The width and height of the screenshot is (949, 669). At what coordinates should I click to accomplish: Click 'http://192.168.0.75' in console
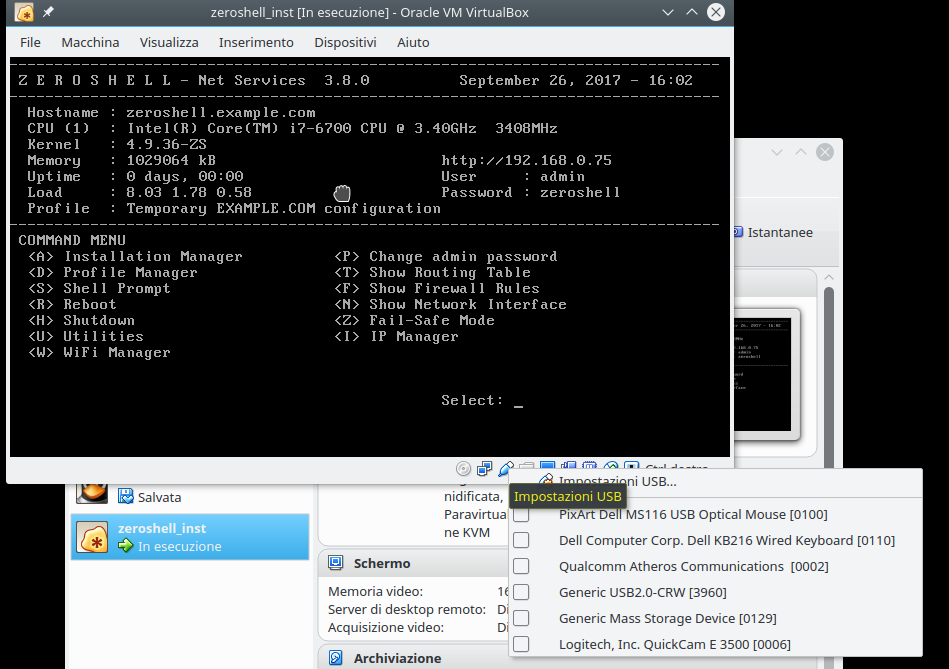tap(527, 160)
